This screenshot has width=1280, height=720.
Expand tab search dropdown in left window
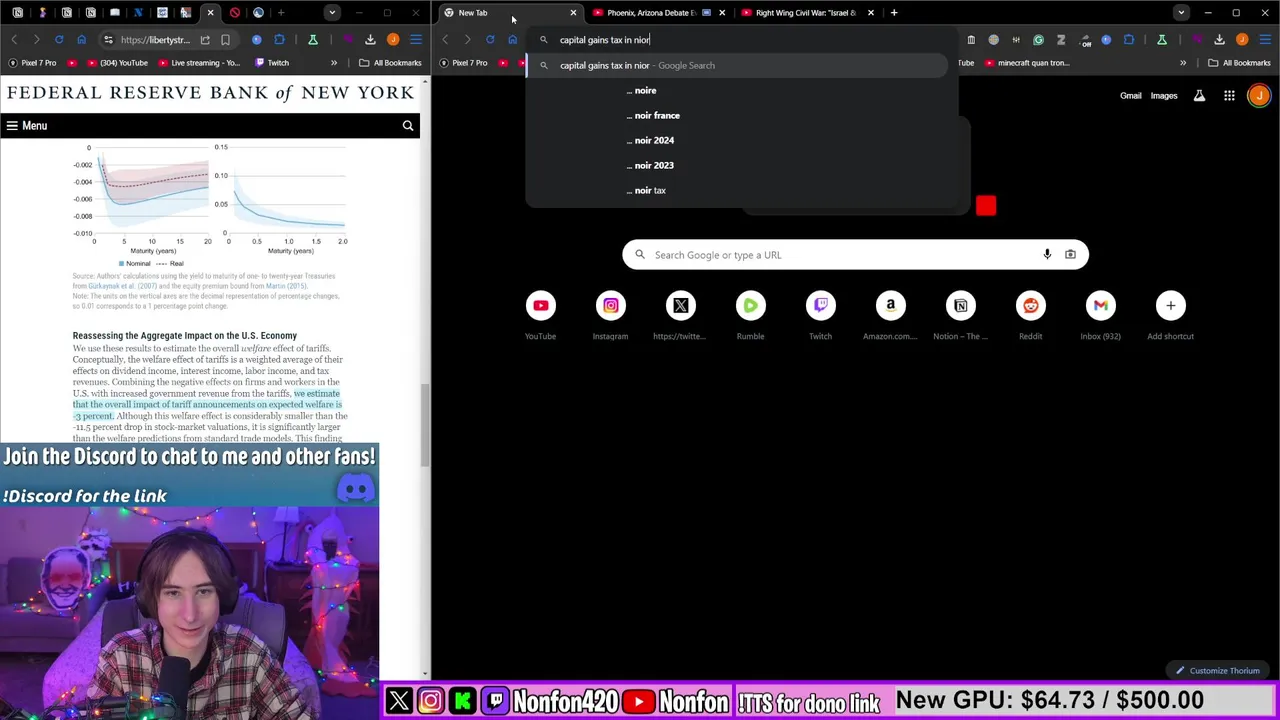point(332,13)
